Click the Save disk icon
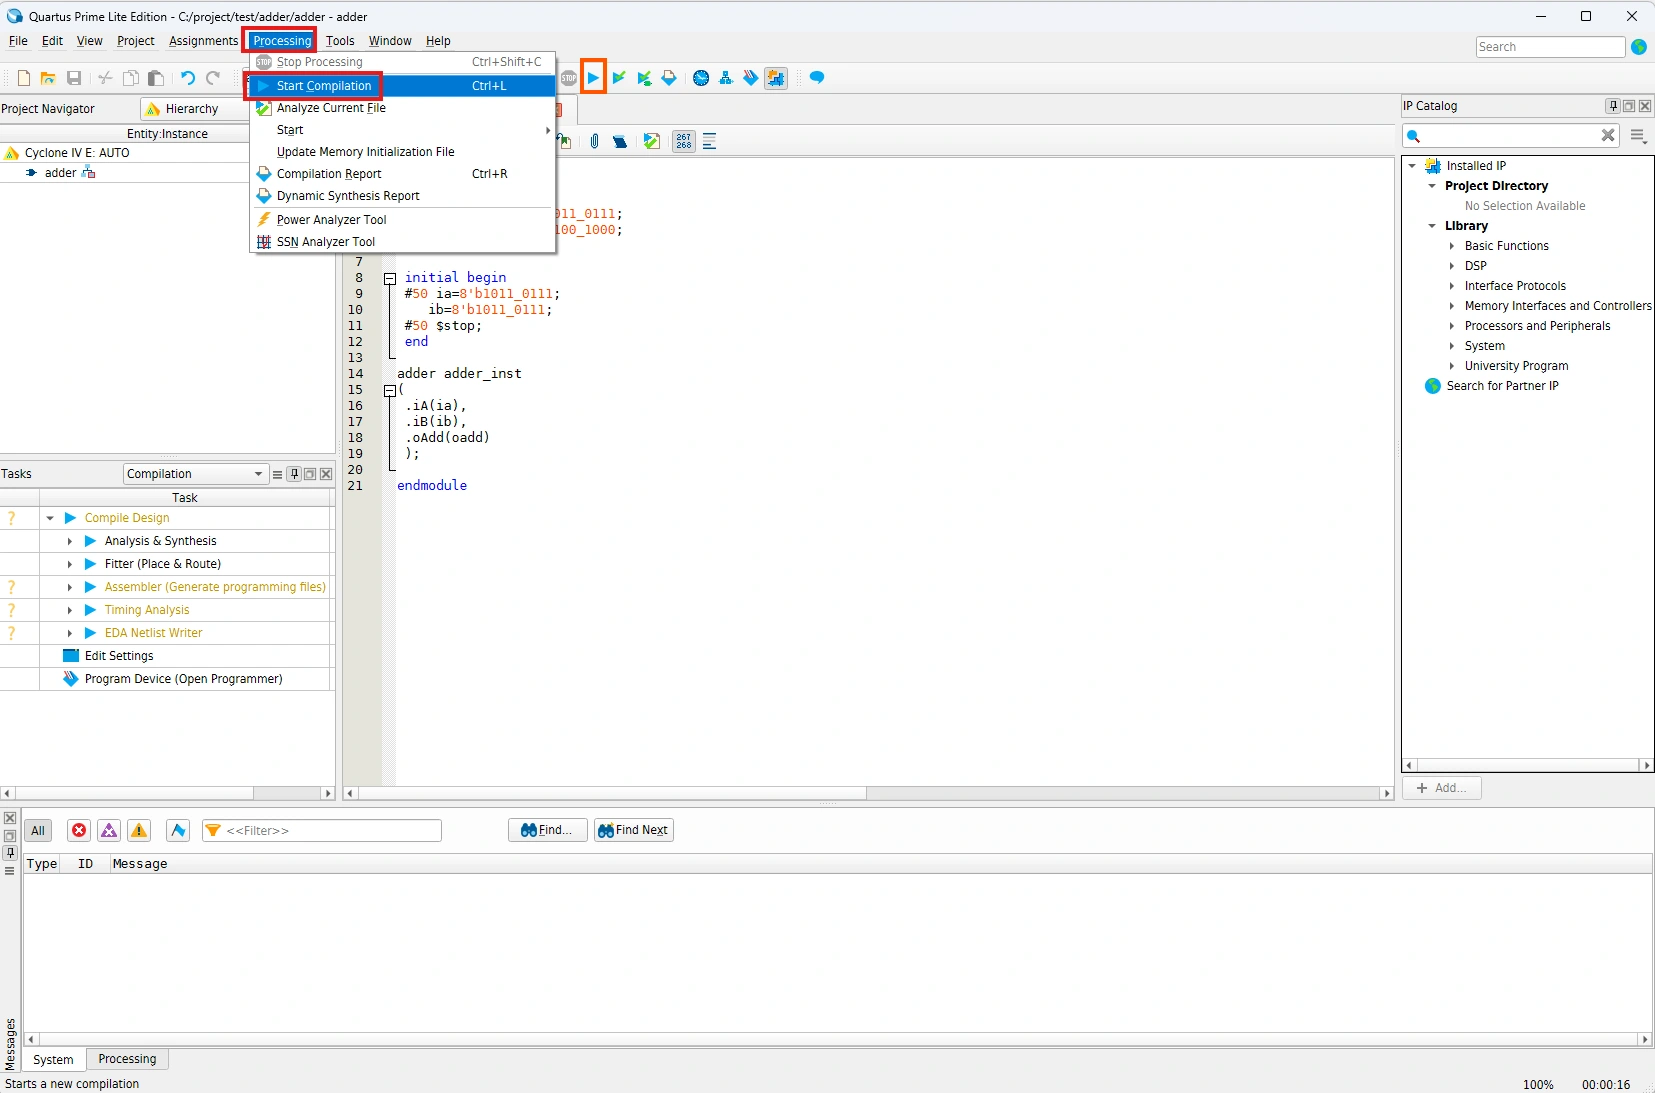Viewport: 1655px width, 1093px height. point(74,78)
